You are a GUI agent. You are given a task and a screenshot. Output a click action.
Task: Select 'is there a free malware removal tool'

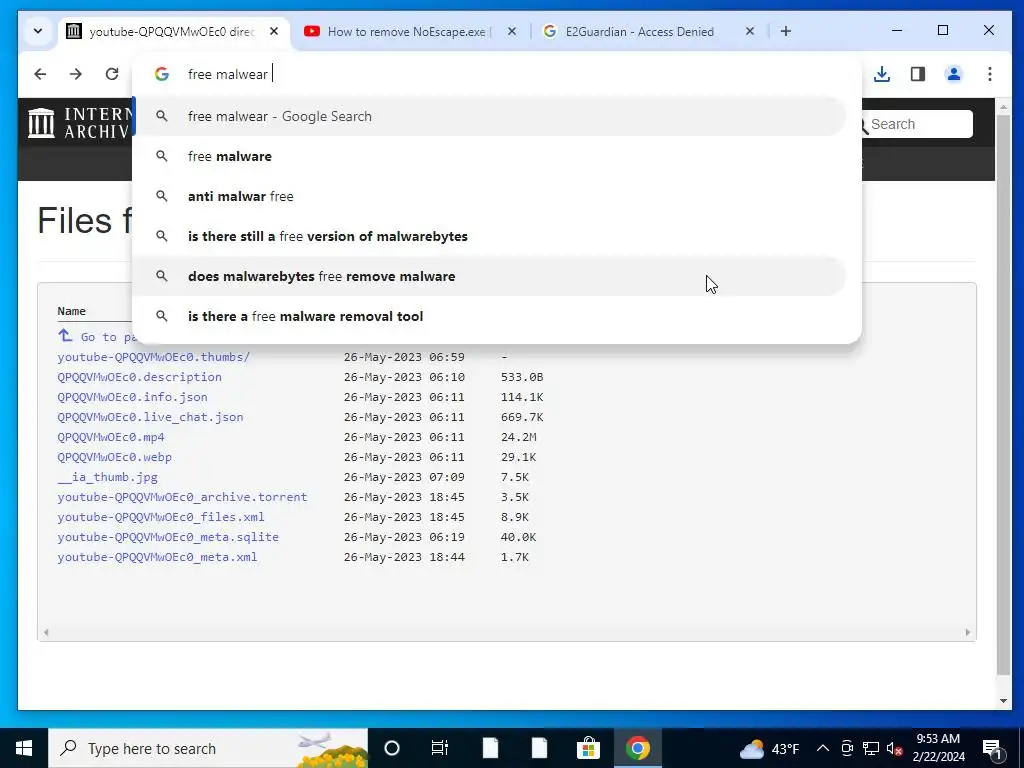(490, 316)
